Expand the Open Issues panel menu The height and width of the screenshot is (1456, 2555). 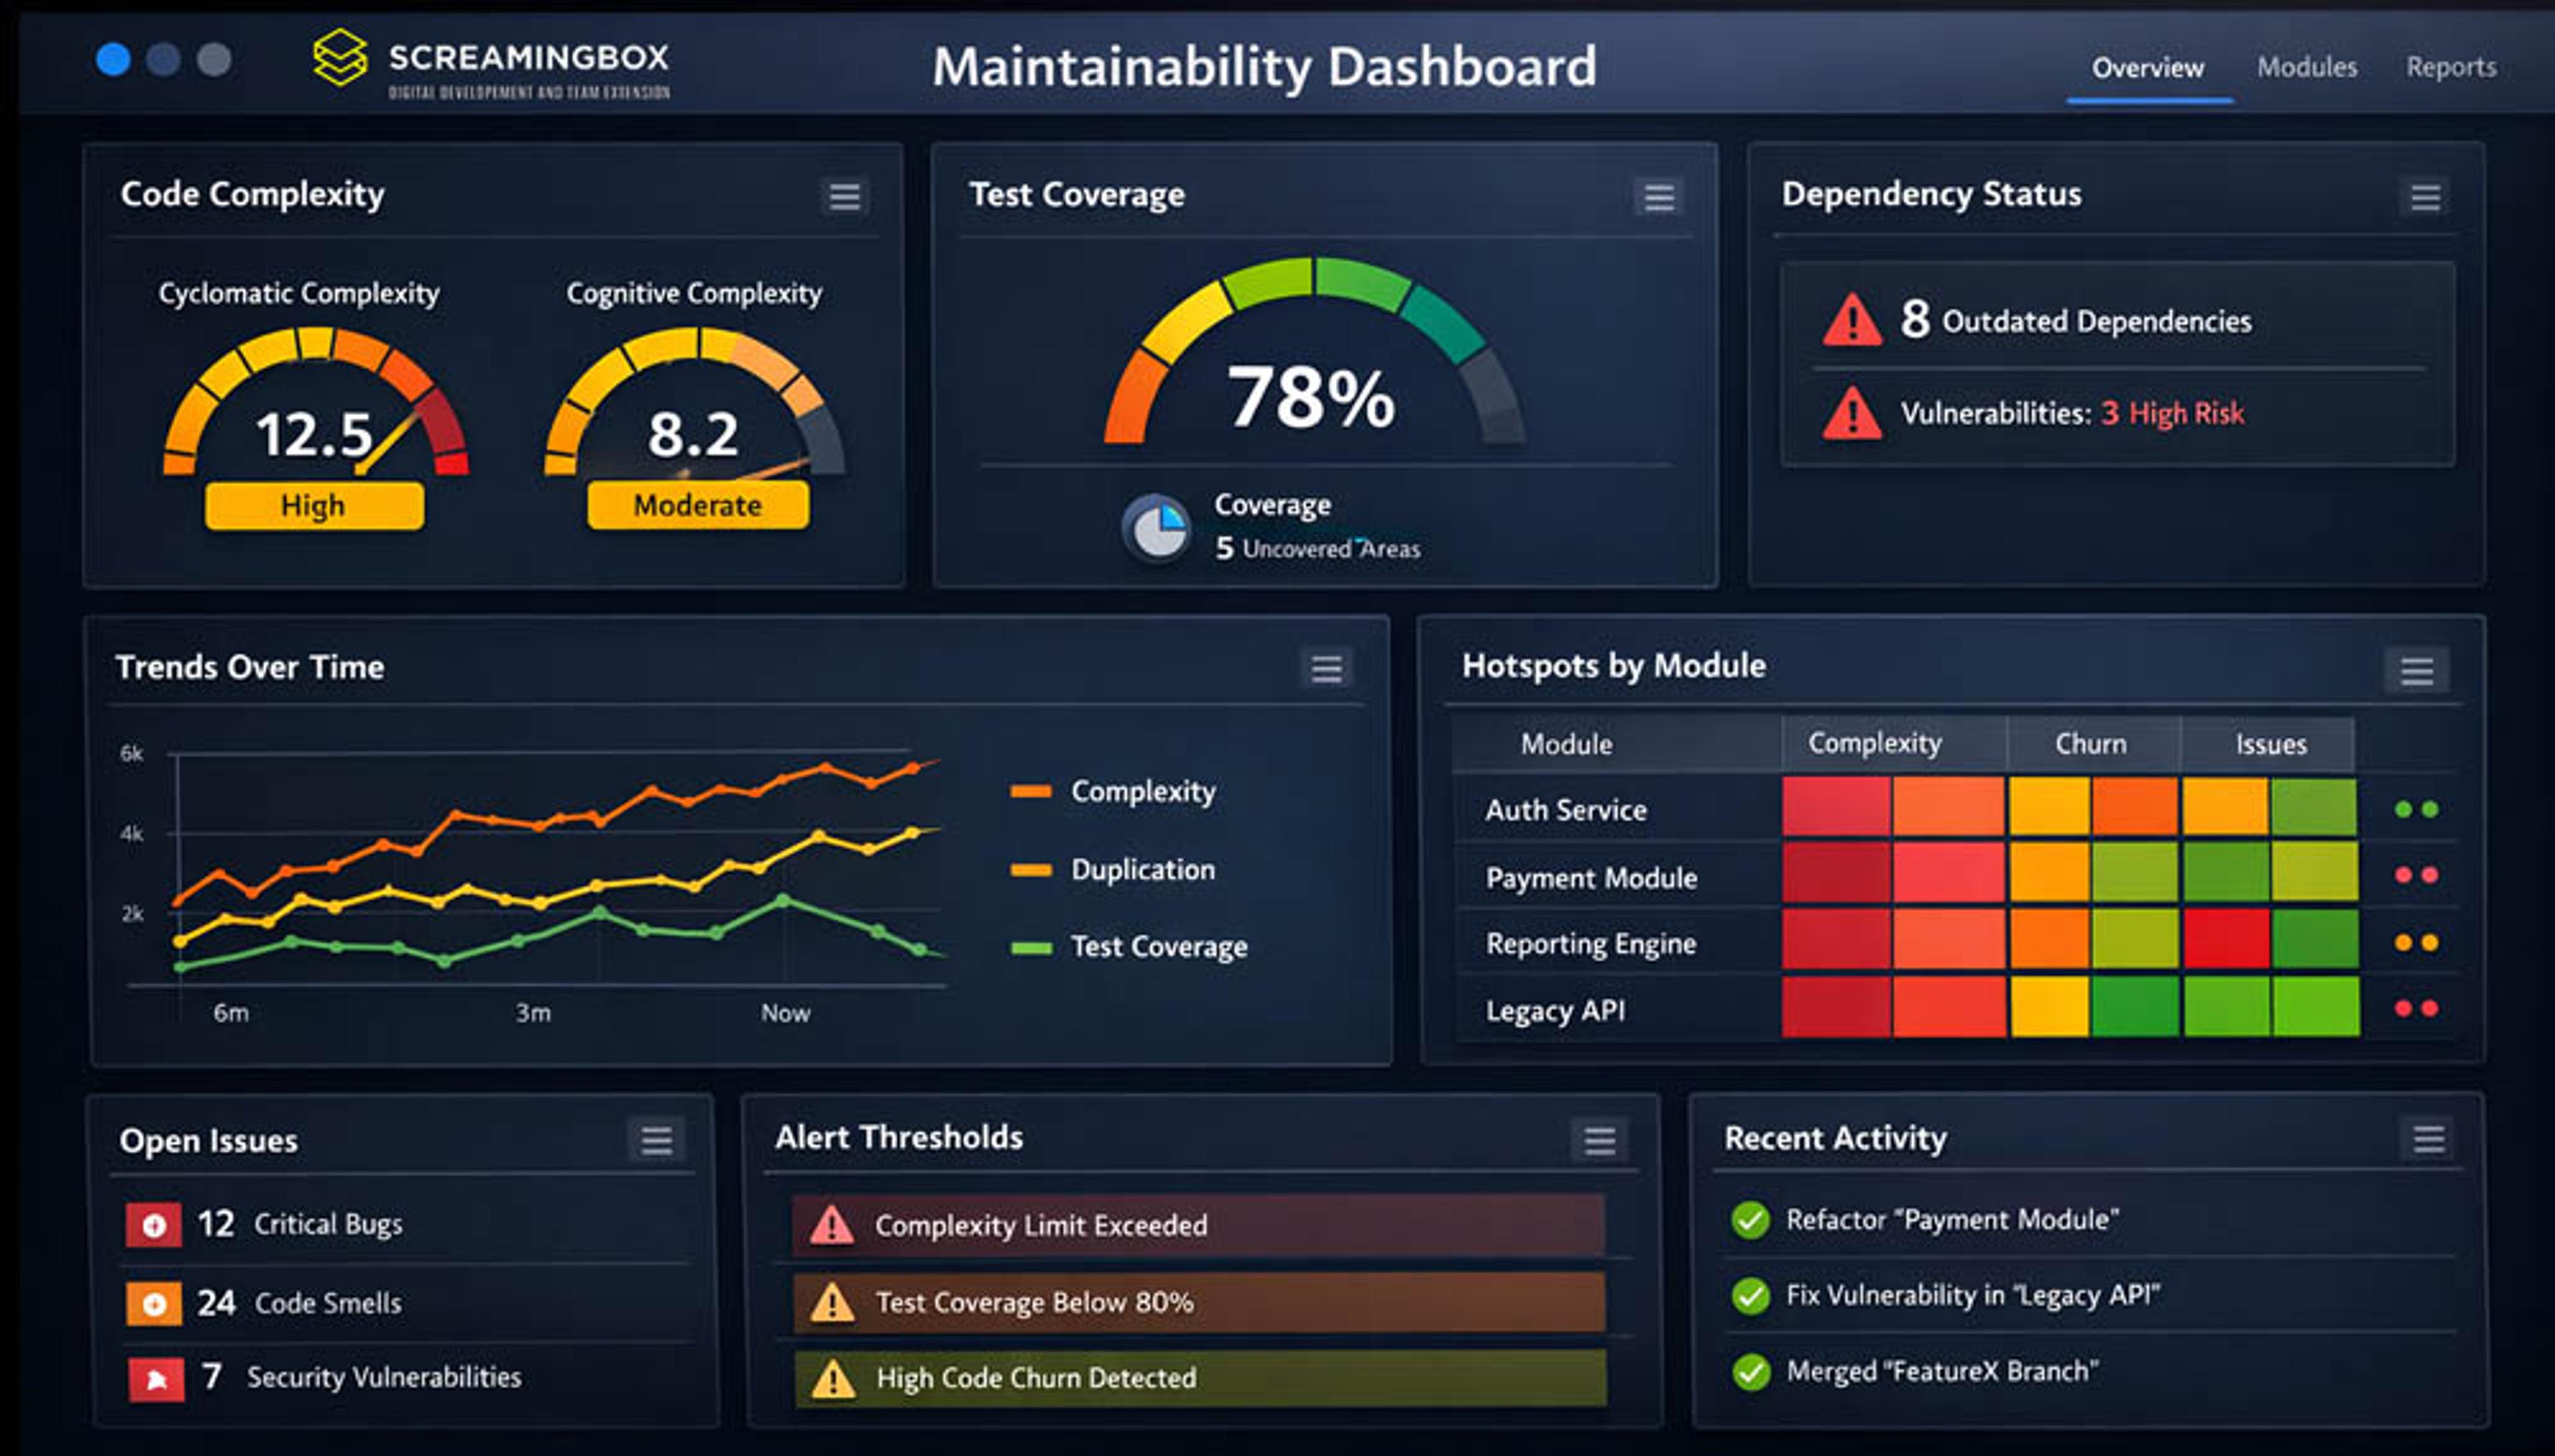pyautogui.click(x=656, y=1140)
